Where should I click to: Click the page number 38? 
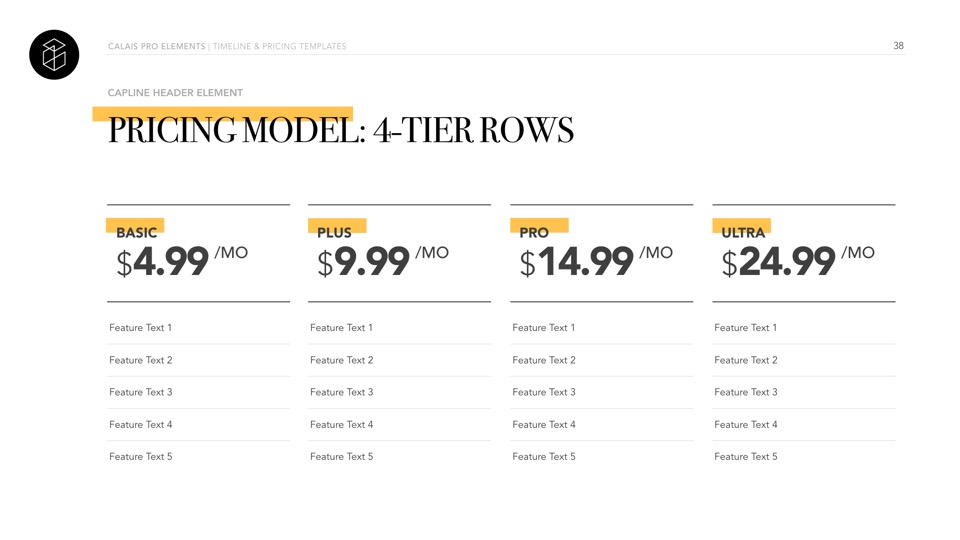(898, 46)
